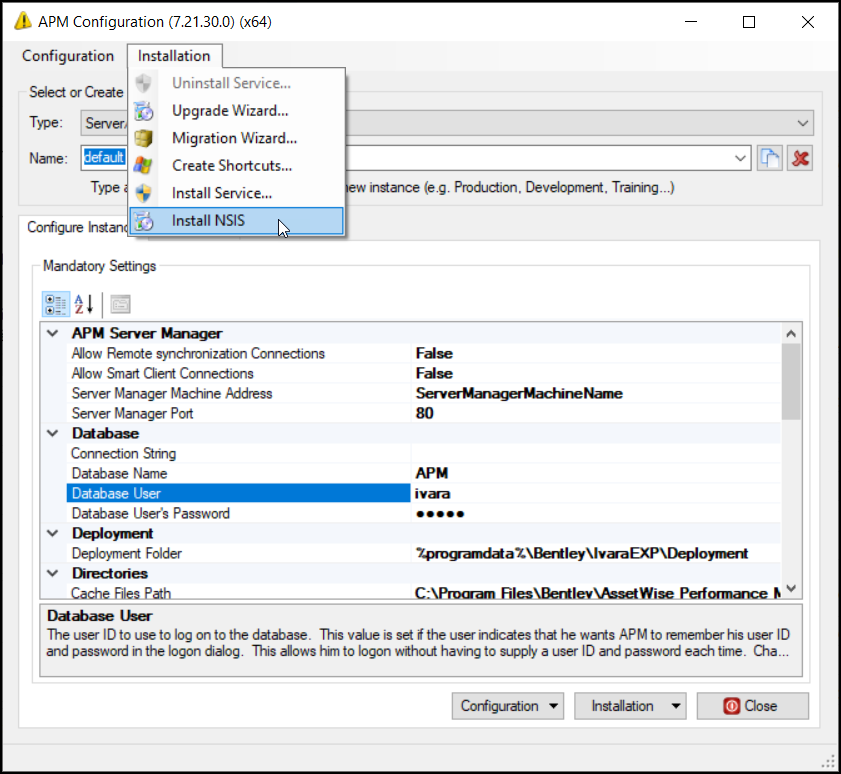Click the ServerManagerMachineName value cell
Screen dimensions: 841x774
point(595,393)
